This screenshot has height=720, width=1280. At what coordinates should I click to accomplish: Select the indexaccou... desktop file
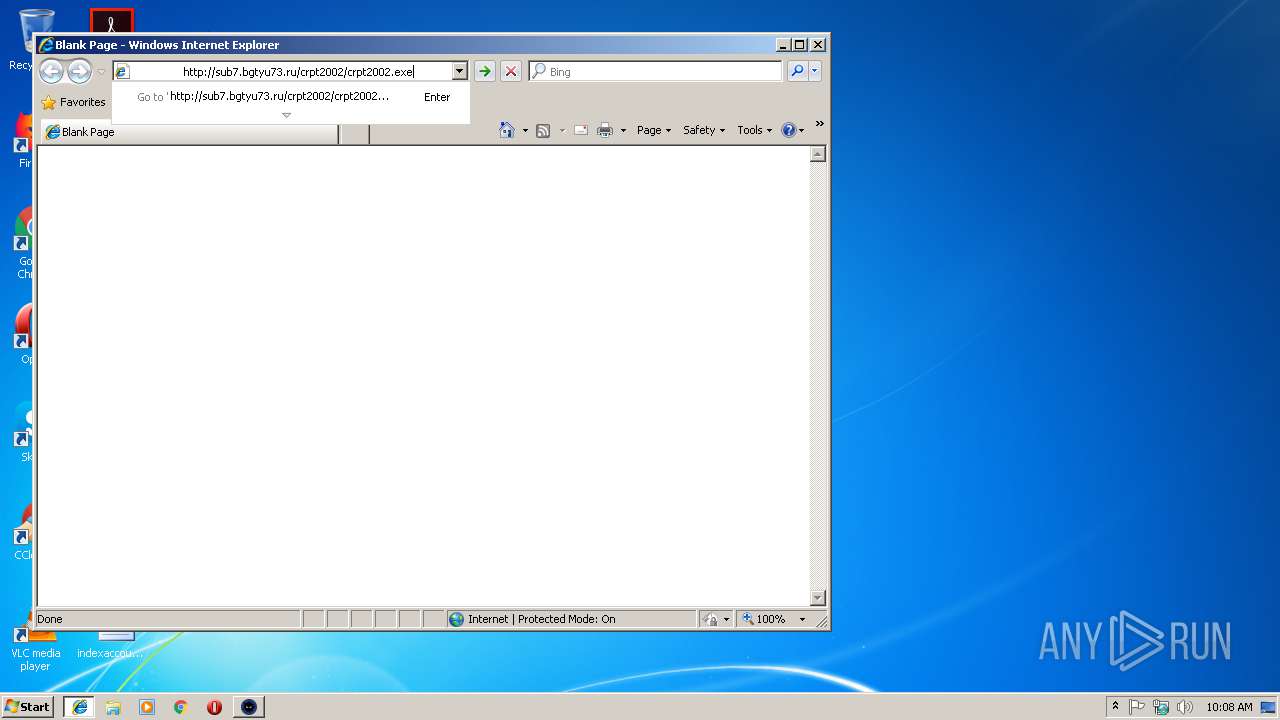(111, 646)
